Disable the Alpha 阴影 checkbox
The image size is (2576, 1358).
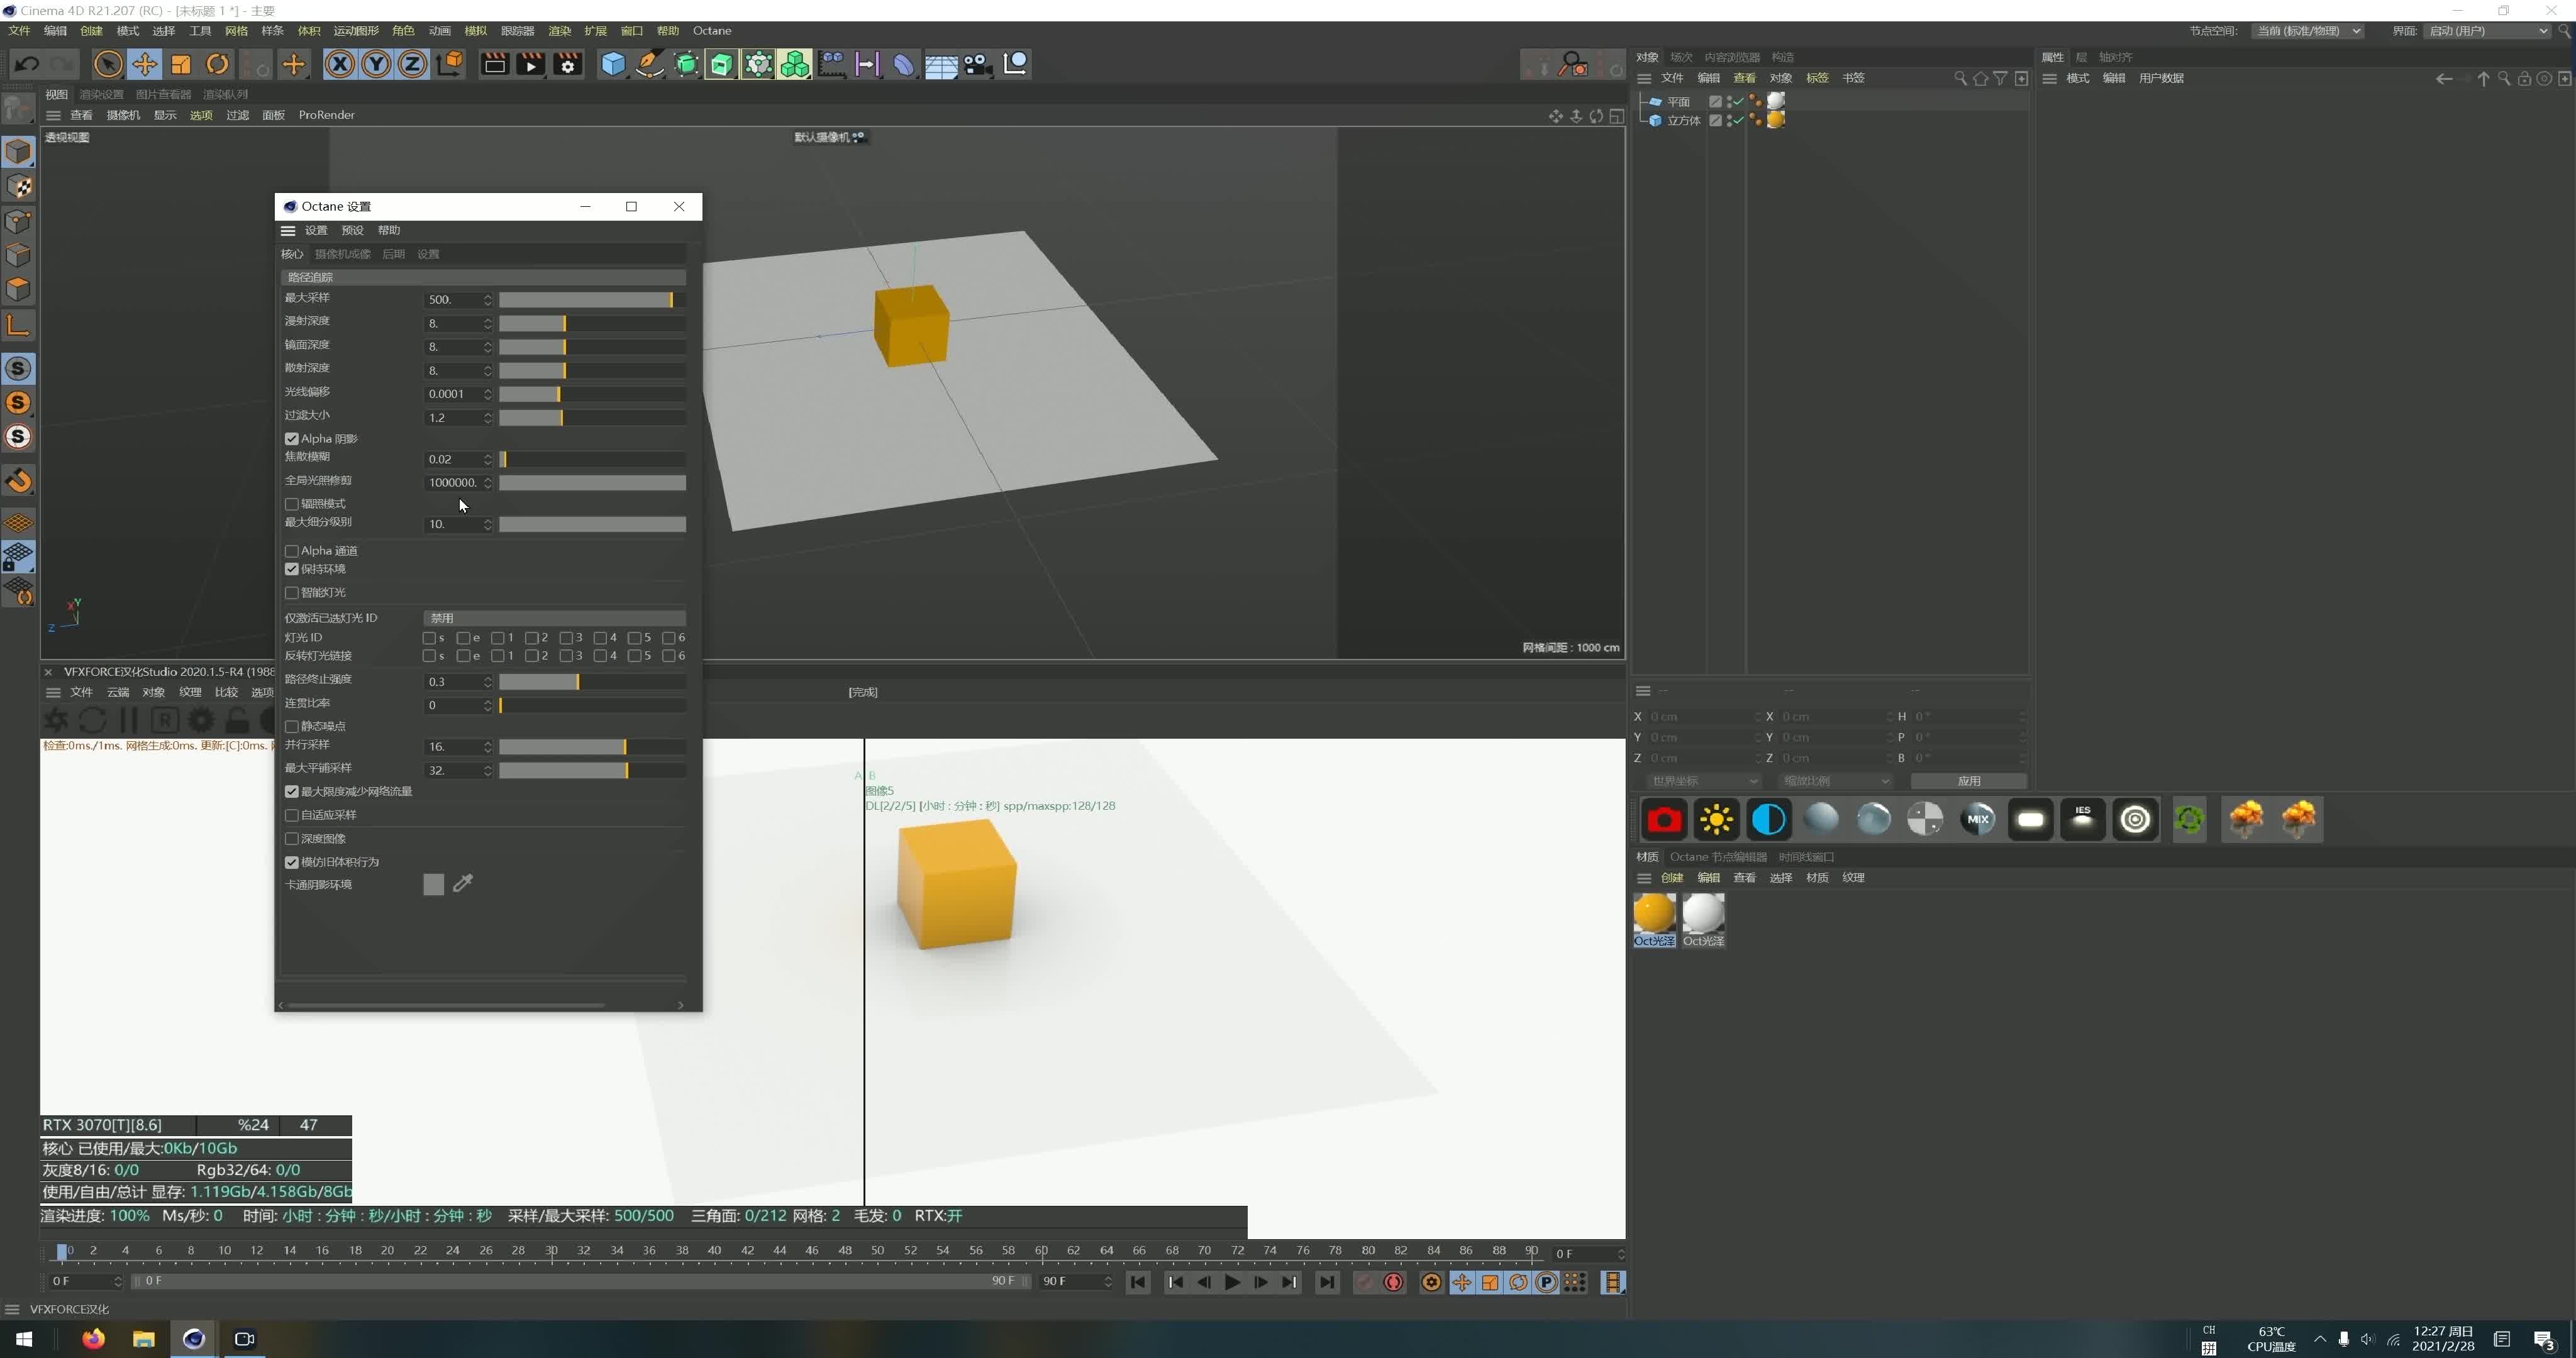tap(292, 439)
